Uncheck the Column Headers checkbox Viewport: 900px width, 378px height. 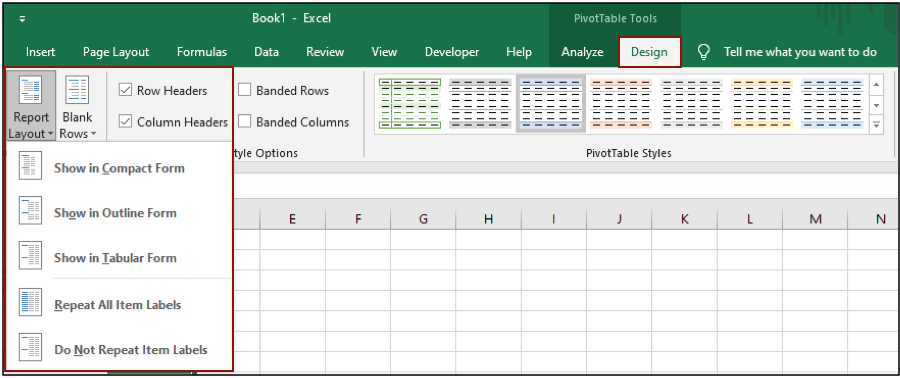click(126, 122)
